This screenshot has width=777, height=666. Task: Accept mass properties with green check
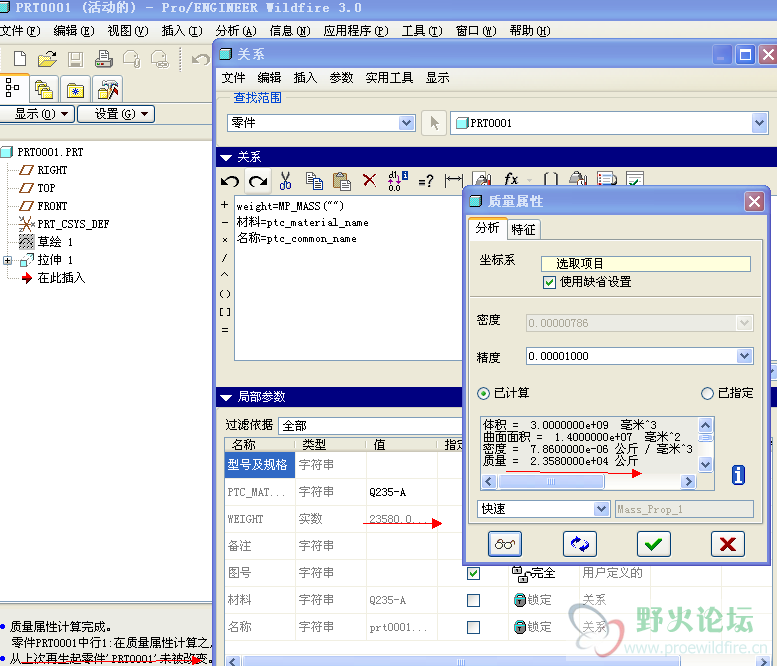coord(654,544)
